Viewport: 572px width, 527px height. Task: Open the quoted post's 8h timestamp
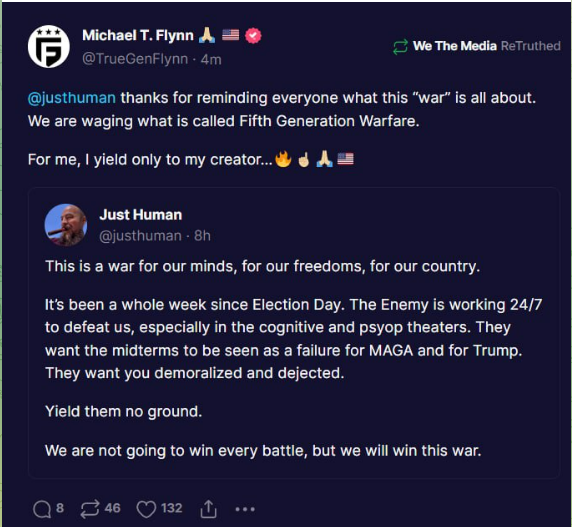coord(202,236)
